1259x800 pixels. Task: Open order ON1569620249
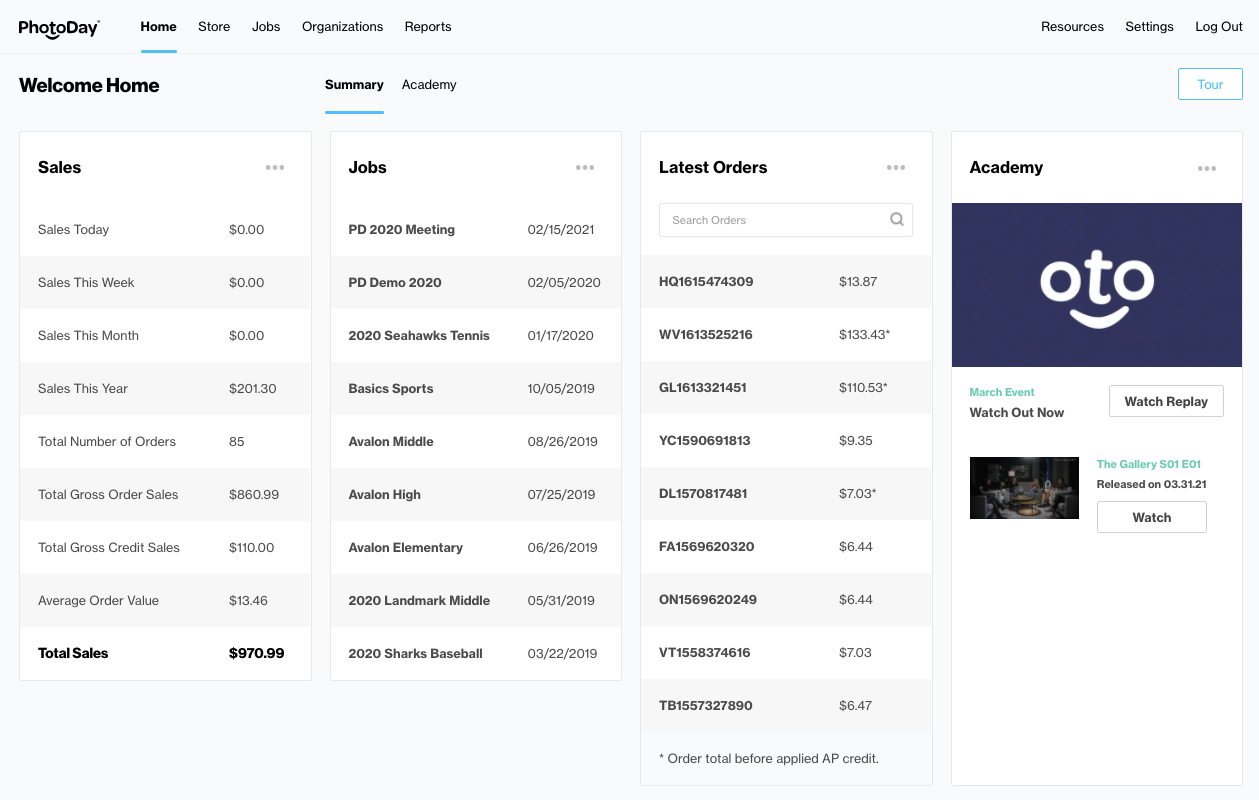coord(708,599)
